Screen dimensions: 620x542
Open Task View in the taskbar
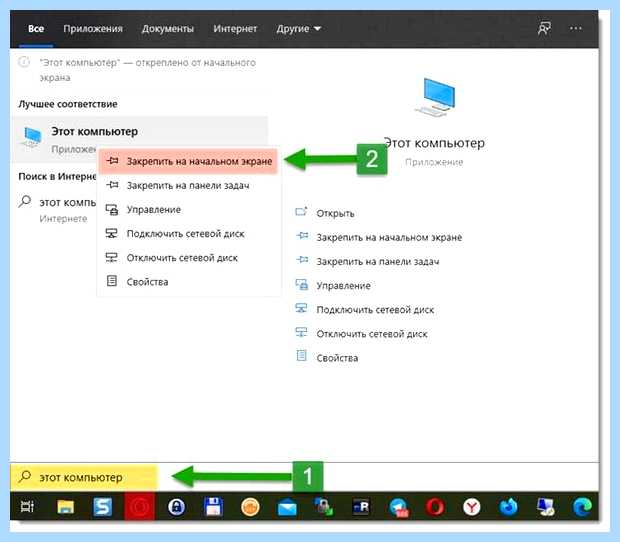pos(27,506)
